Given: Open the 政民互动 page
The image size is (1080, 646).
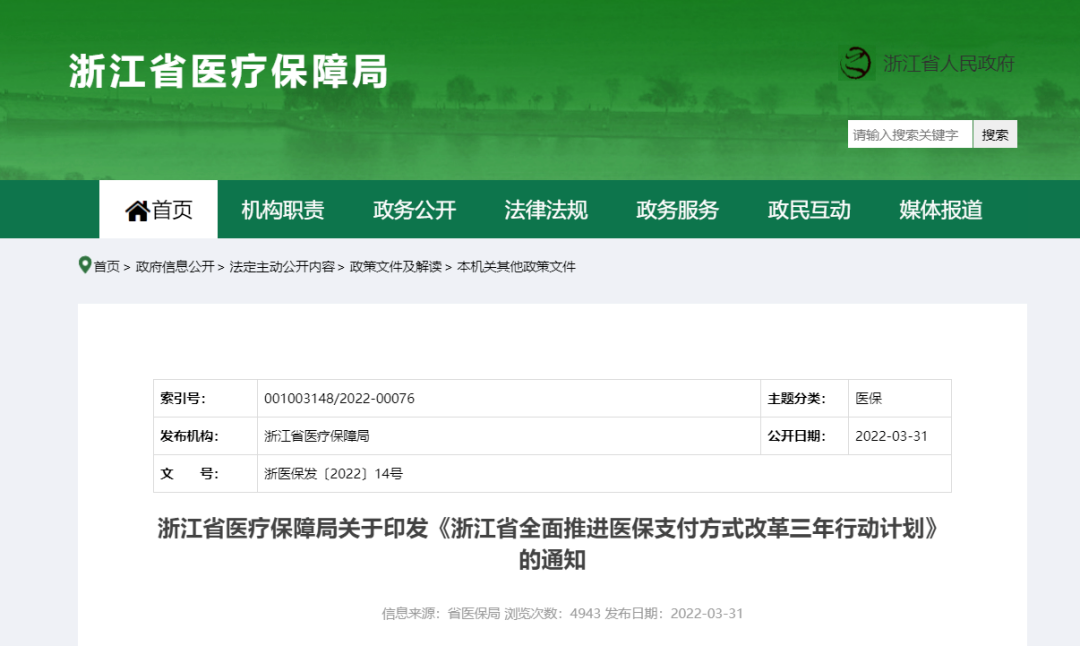Looking at the screenshot, I should coord(809,209).
